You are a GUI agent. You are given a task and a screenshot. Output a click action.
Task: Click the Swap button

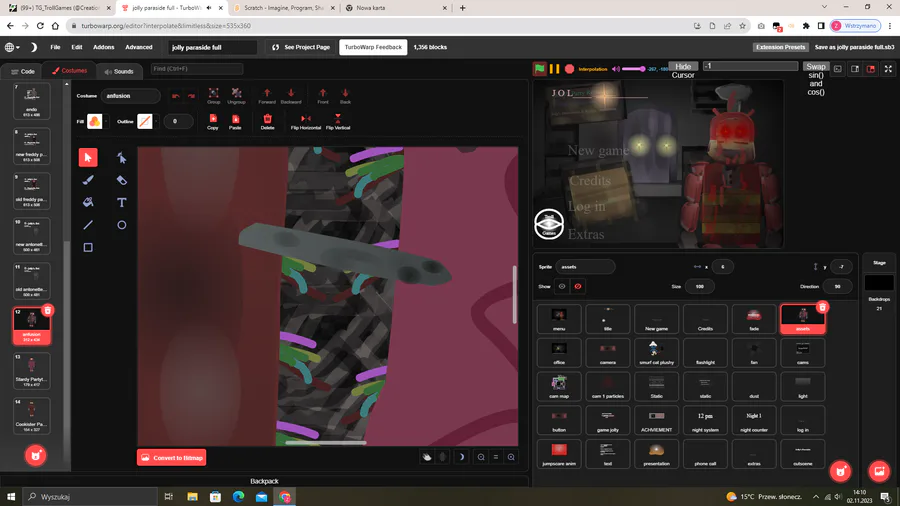816,67
